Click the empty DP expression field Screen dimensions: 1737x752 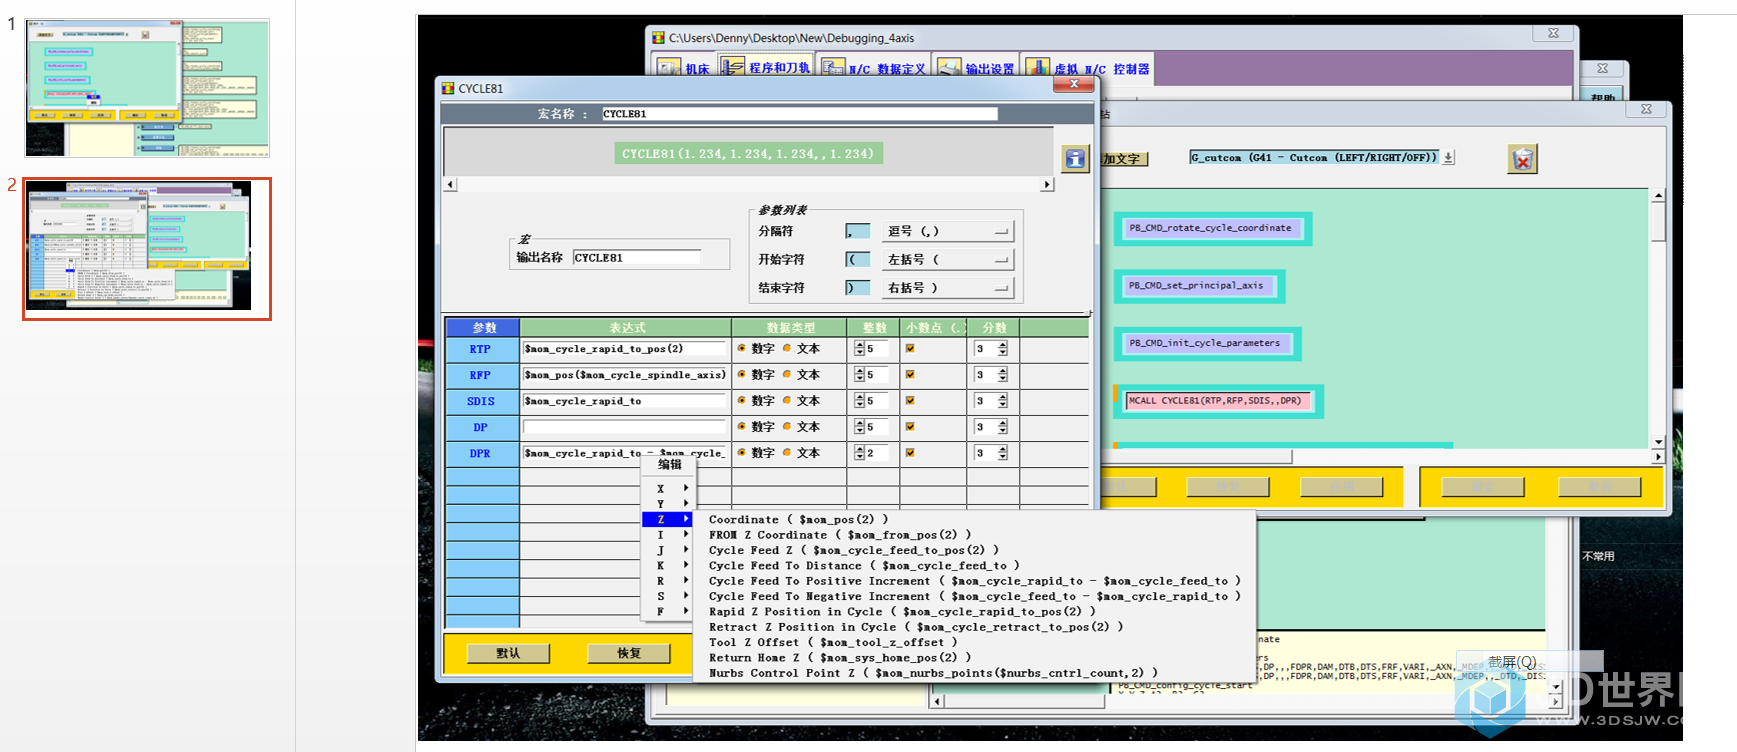coord(624,427)
